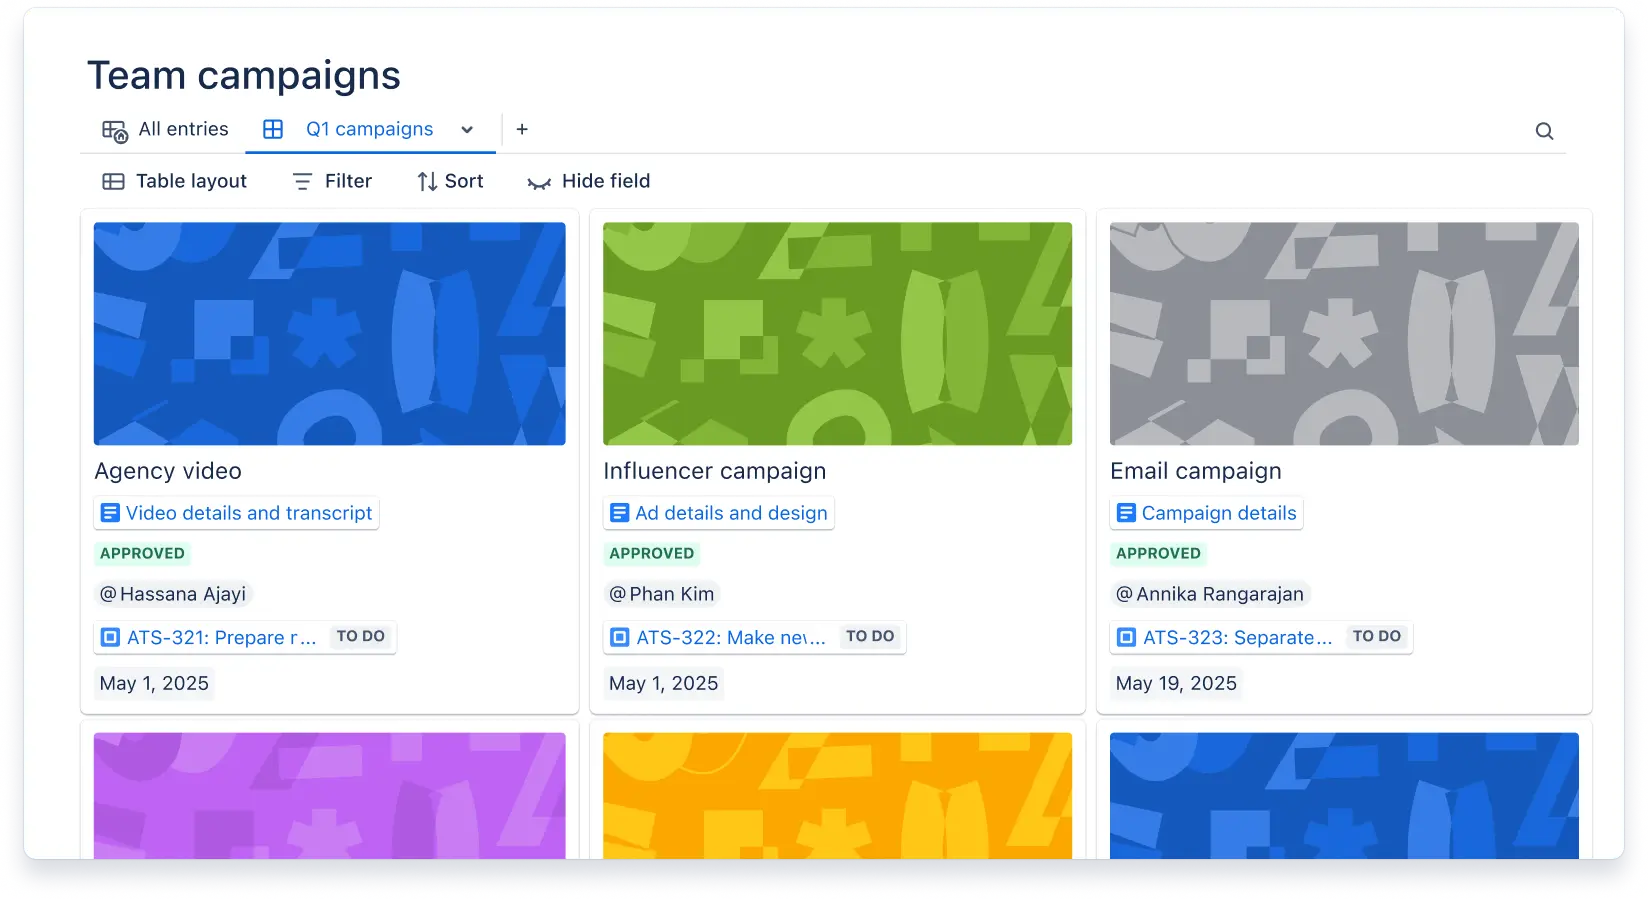Click the gray Email campaign cover image
Viewport: 1648px width, 899px height.
pyautogui.click(x=1345, y=334)
